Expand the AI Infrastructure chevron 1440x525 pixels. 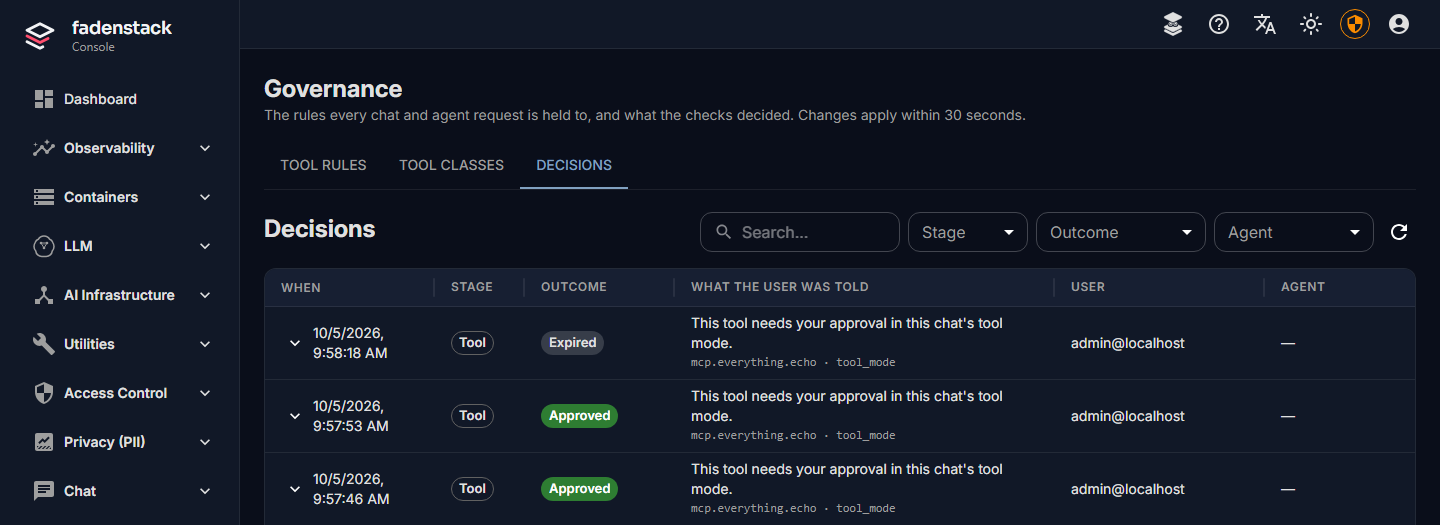coord(205,295)
